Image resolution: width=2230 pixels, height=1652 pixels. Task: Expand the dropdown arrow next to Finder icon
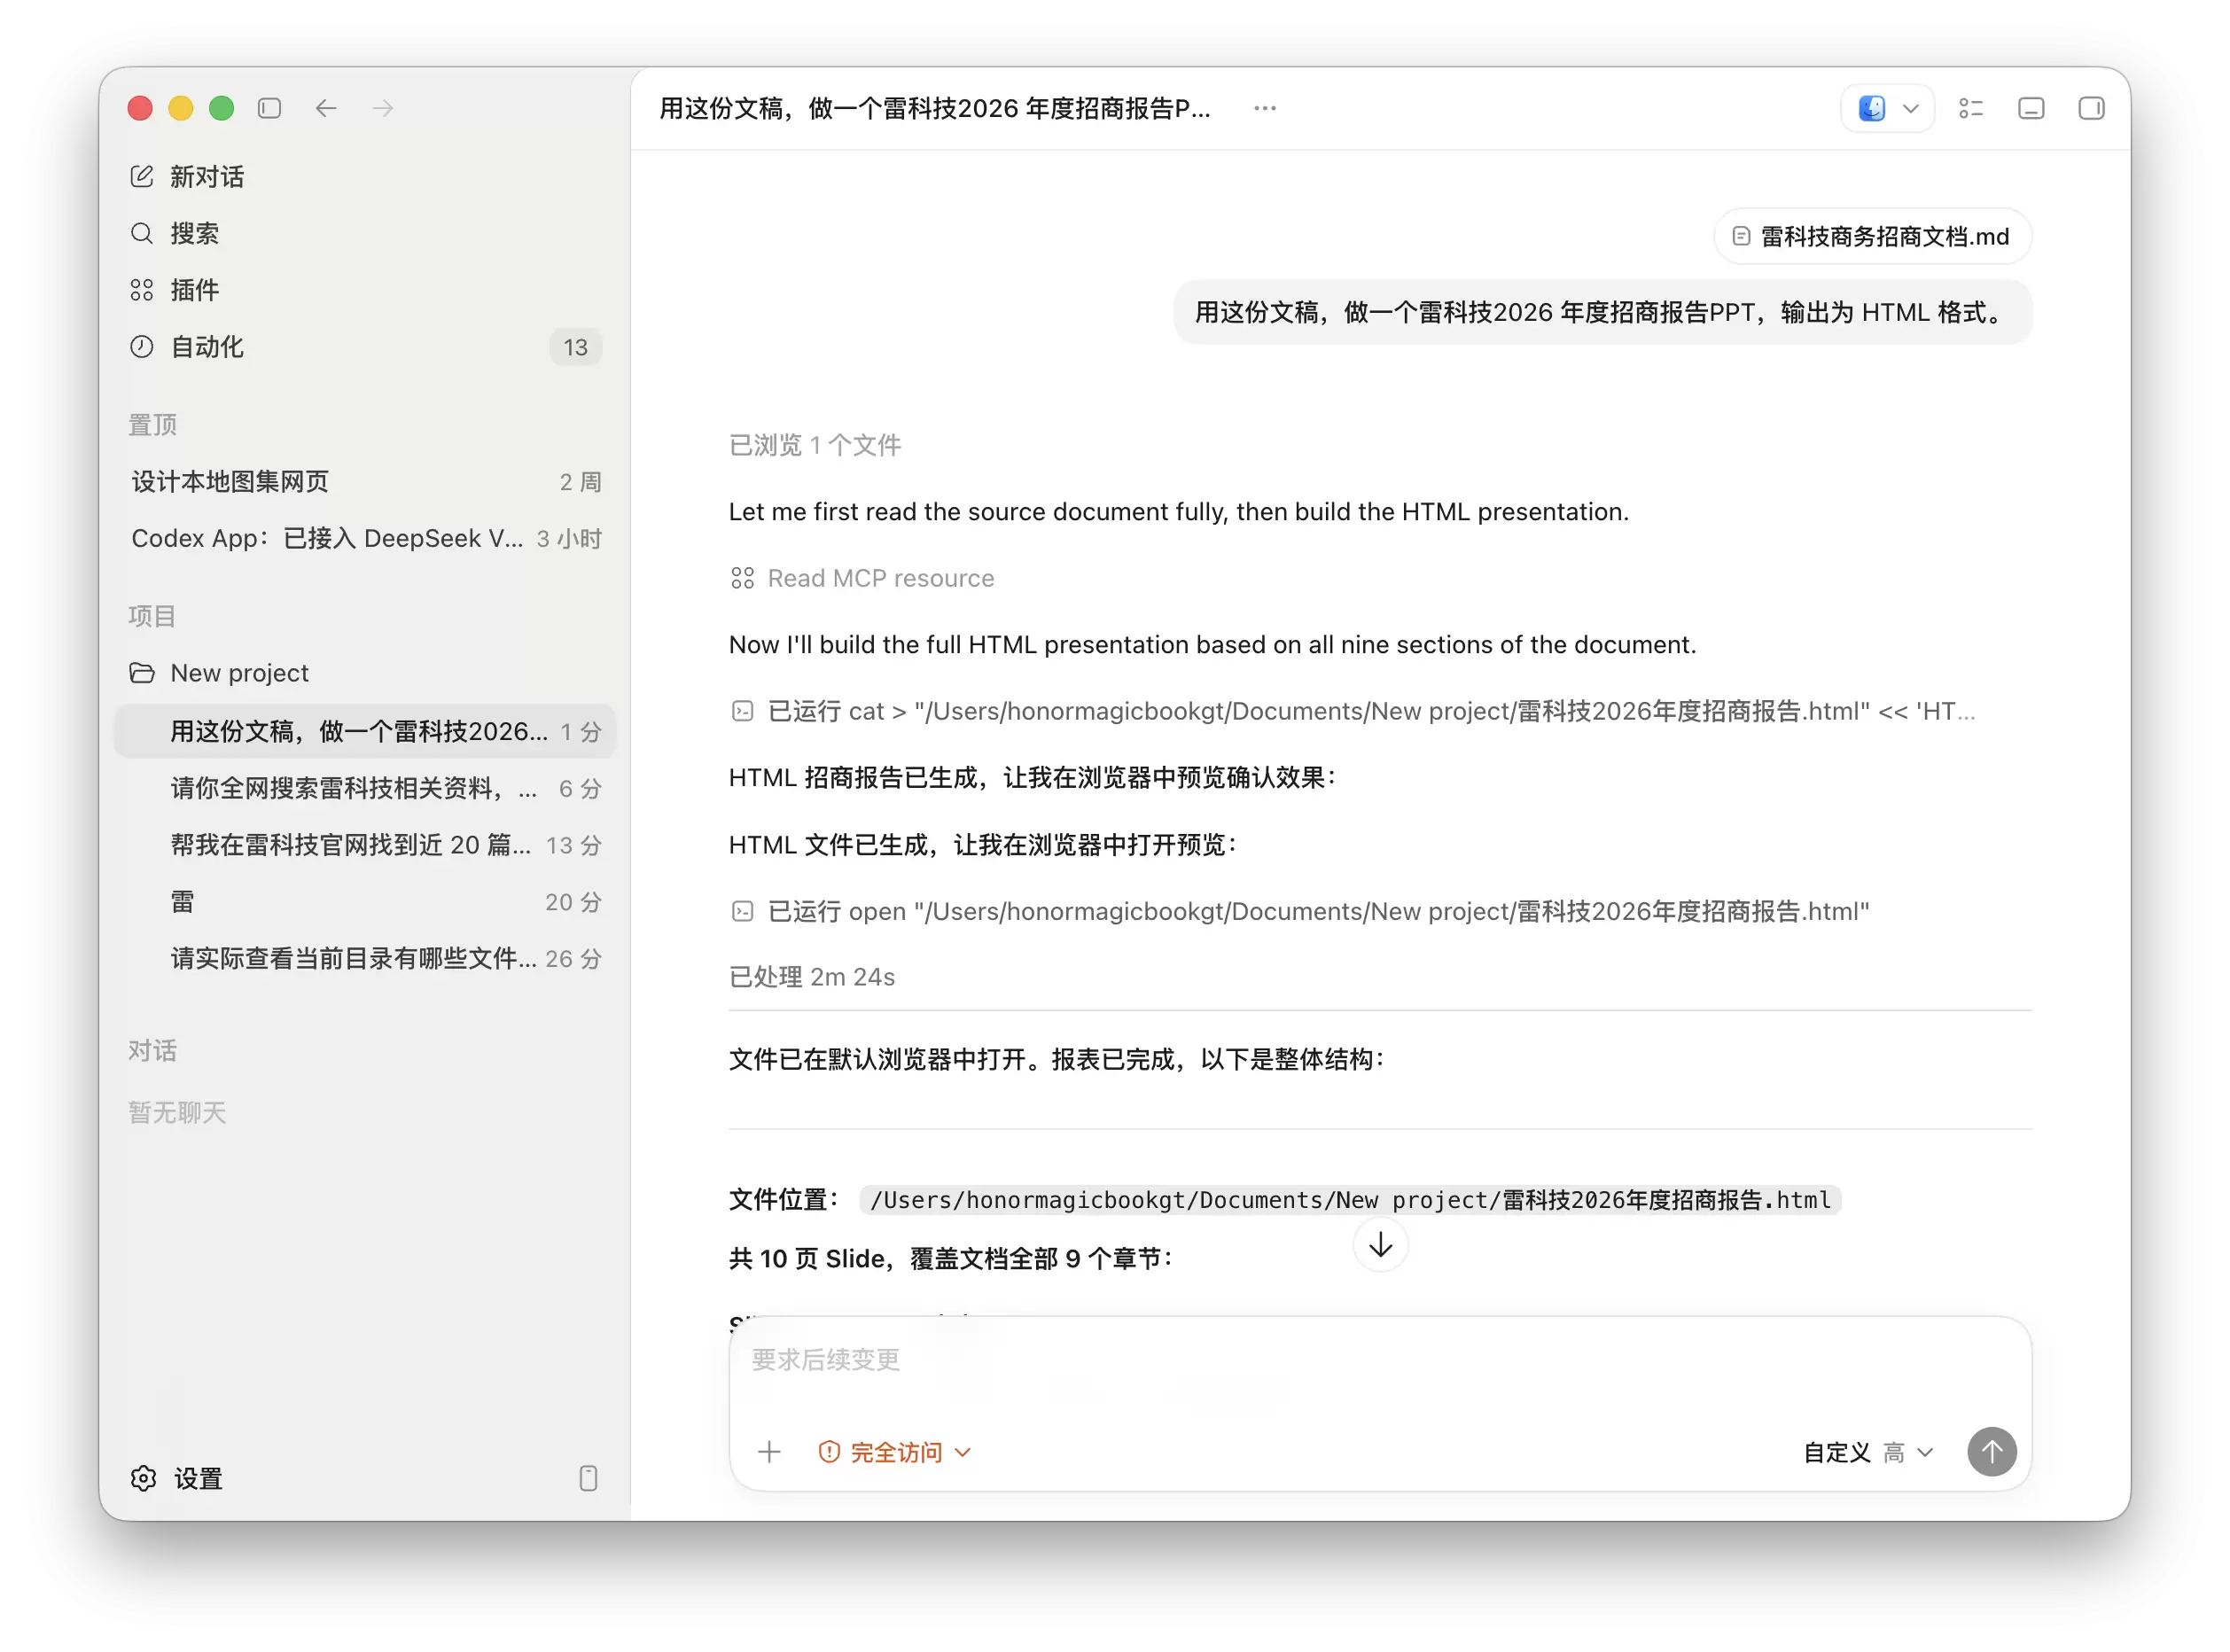1911,108
